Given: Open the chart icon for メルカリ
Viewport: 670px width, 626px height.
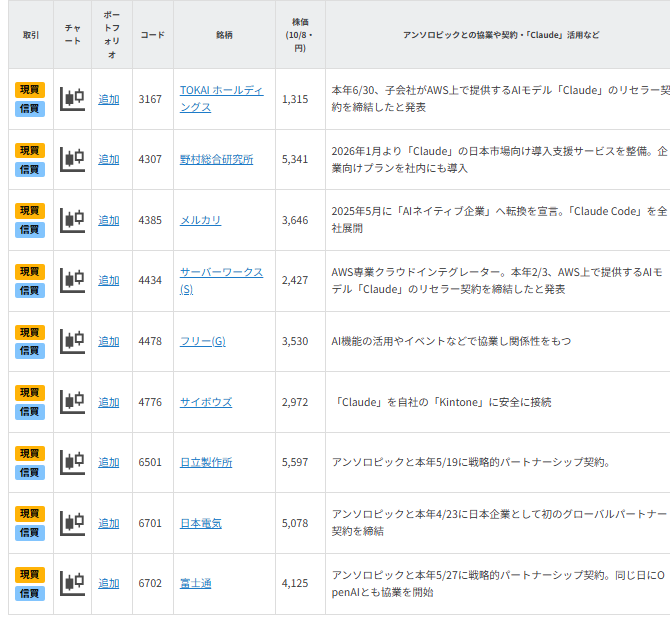Looking at the screenshot, I should click(x=72, y=220).
